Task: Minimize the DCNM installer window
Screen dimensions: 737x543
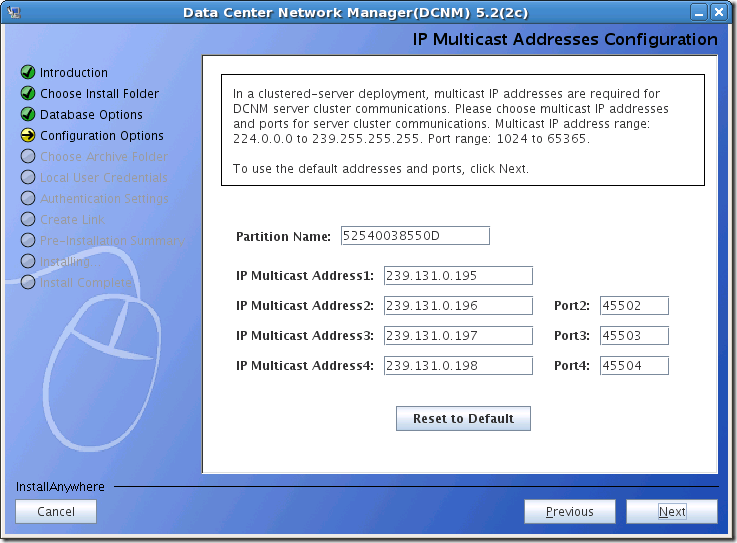Action: (x=699, y=12)
